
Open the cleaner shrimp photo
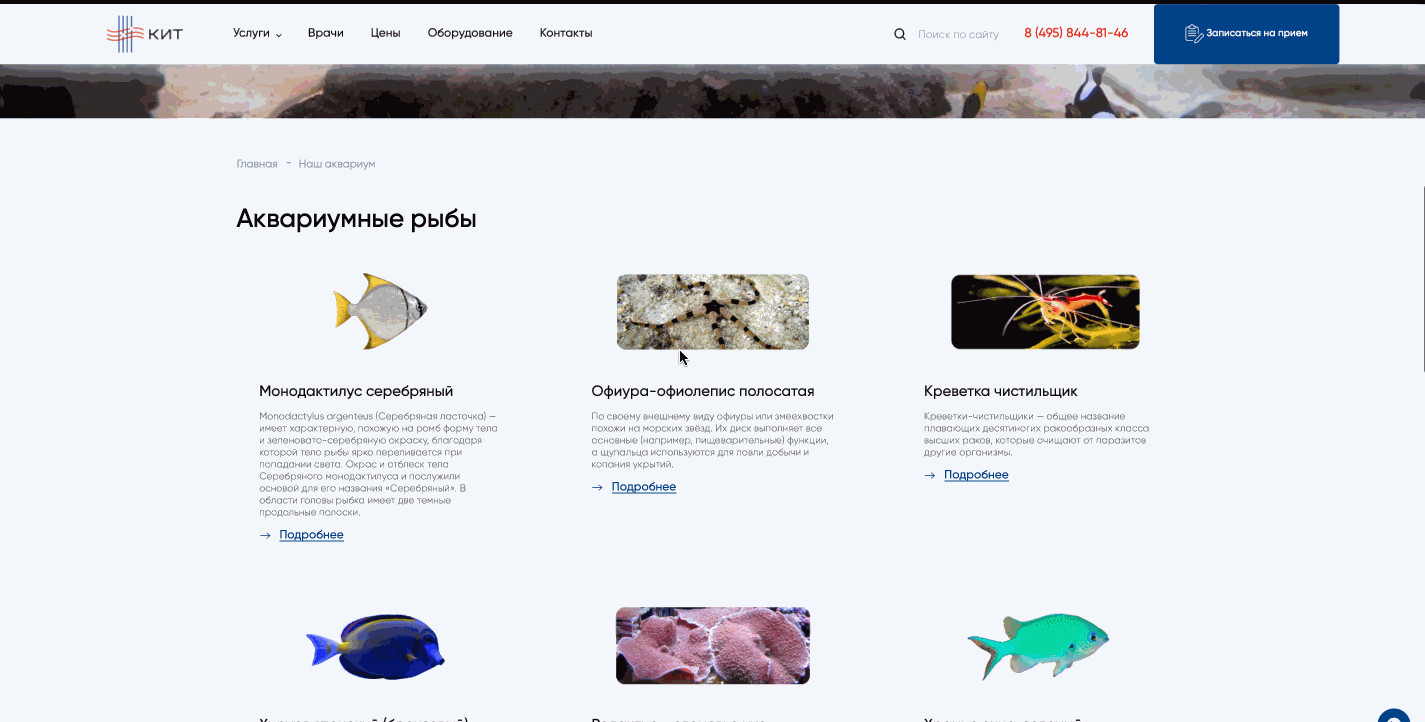[1045, 312]
